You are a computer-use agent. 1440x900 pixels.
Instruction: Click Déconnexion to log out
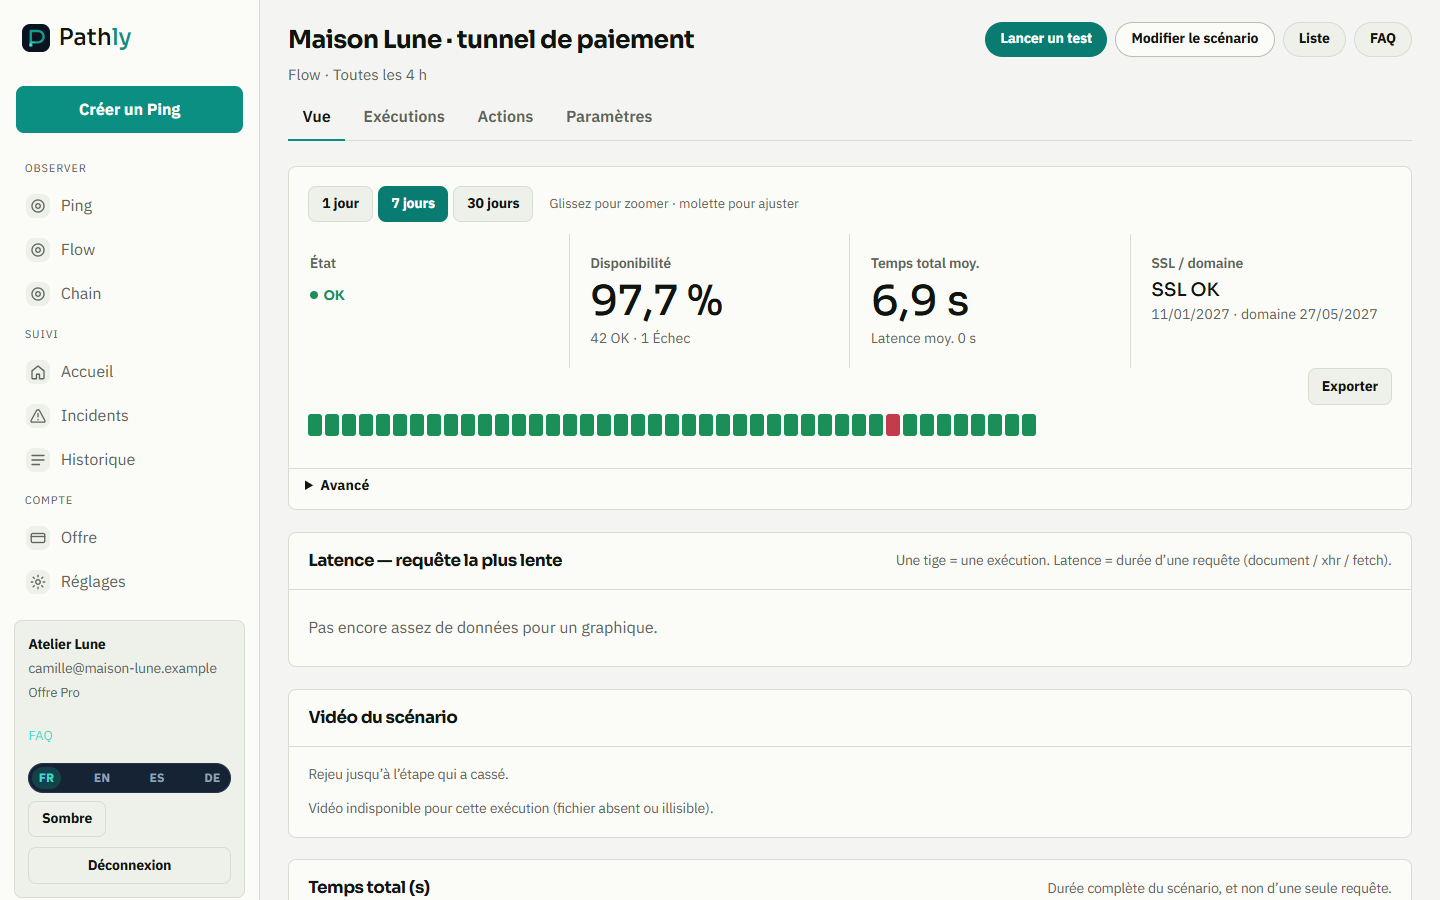[129, 866]
